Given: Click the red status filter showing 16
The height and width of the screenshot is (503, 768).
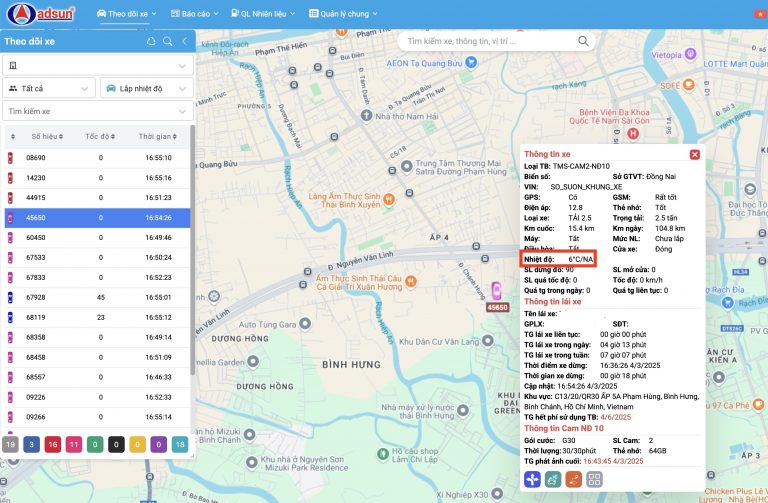Looking at the screenshot, I should tap(52, 443).
